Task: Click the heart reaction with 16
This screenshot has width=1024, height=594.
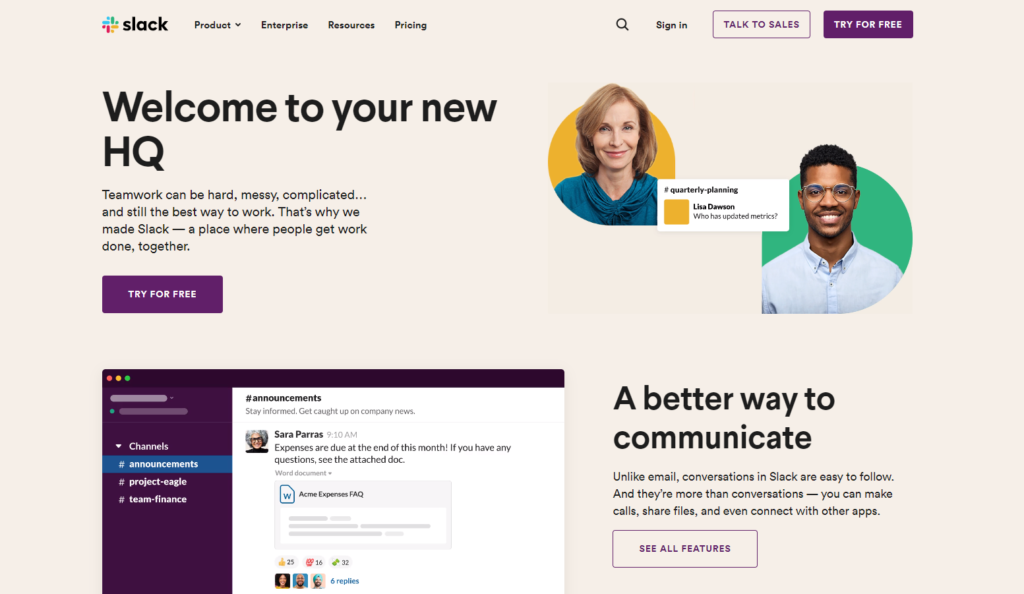Action: 314,562
